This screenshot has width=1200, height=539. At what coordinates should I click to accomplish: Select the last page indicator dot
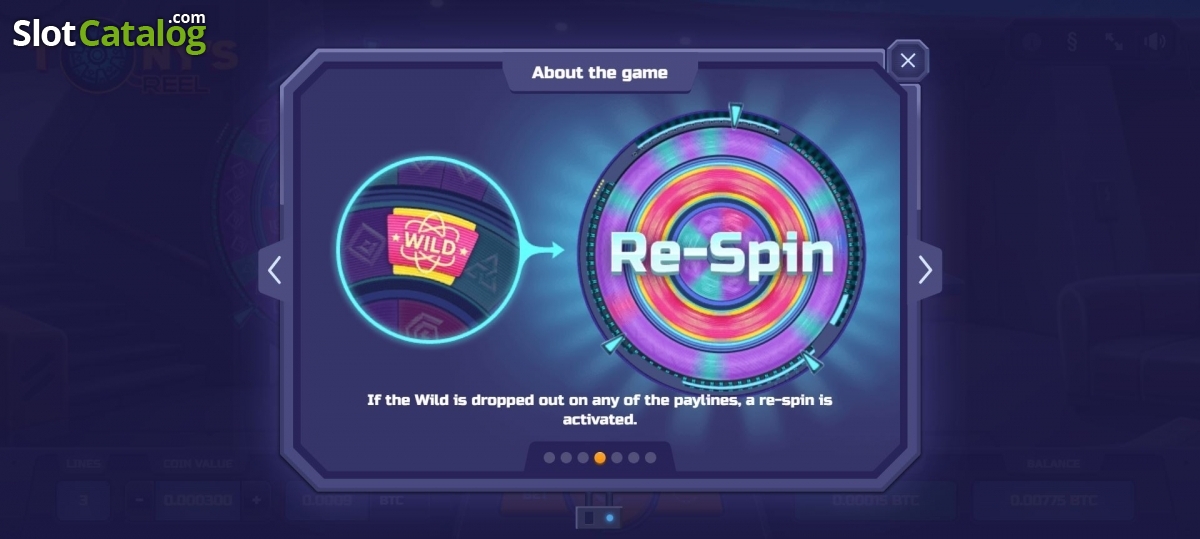pos(651,458)
